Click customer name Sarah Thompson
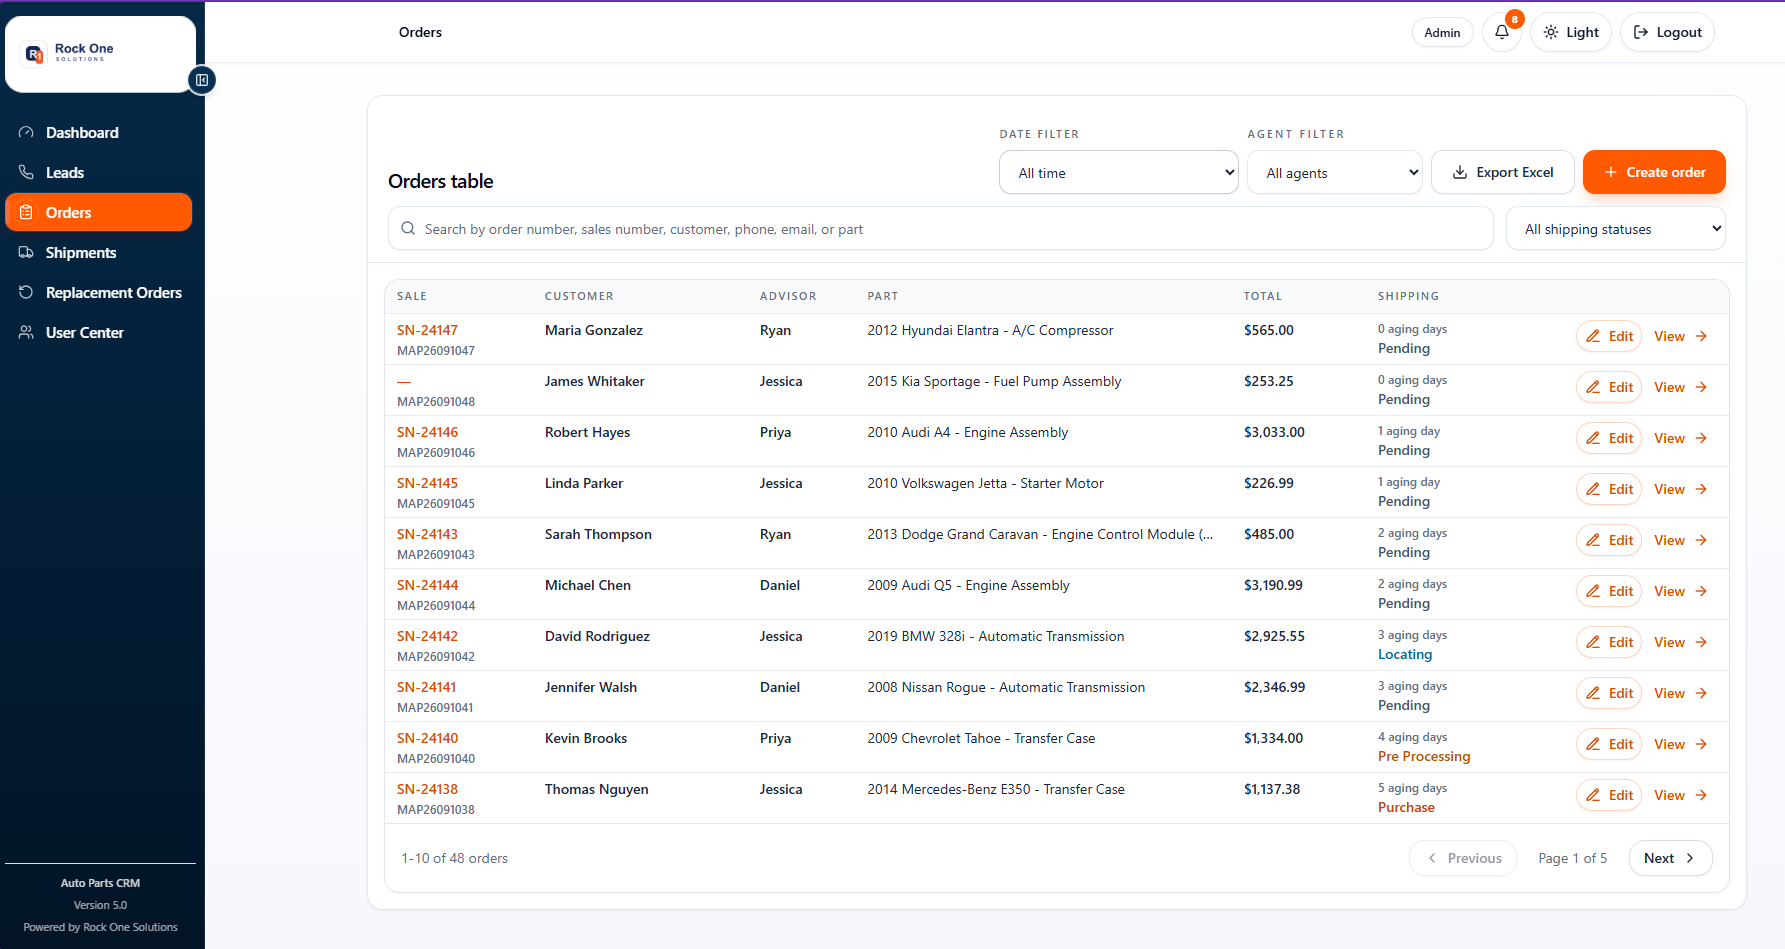The height and width of the screenshot is (949, 1785). (598, 534)
